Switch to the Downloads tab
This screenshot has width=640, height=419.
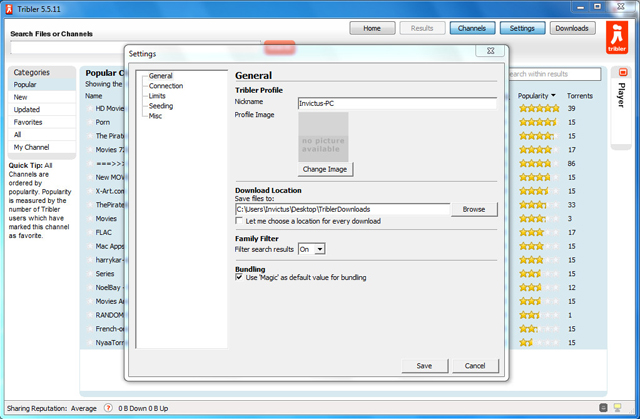(x=571, y=28)
